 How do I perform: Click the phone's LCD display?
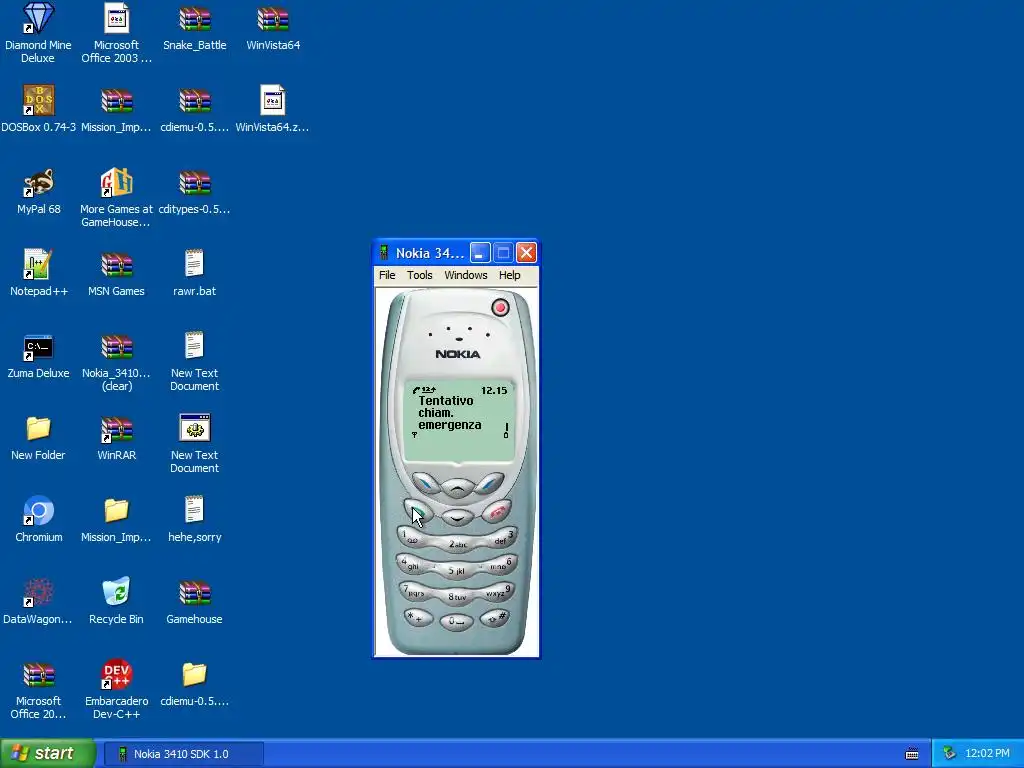(458, 420)
